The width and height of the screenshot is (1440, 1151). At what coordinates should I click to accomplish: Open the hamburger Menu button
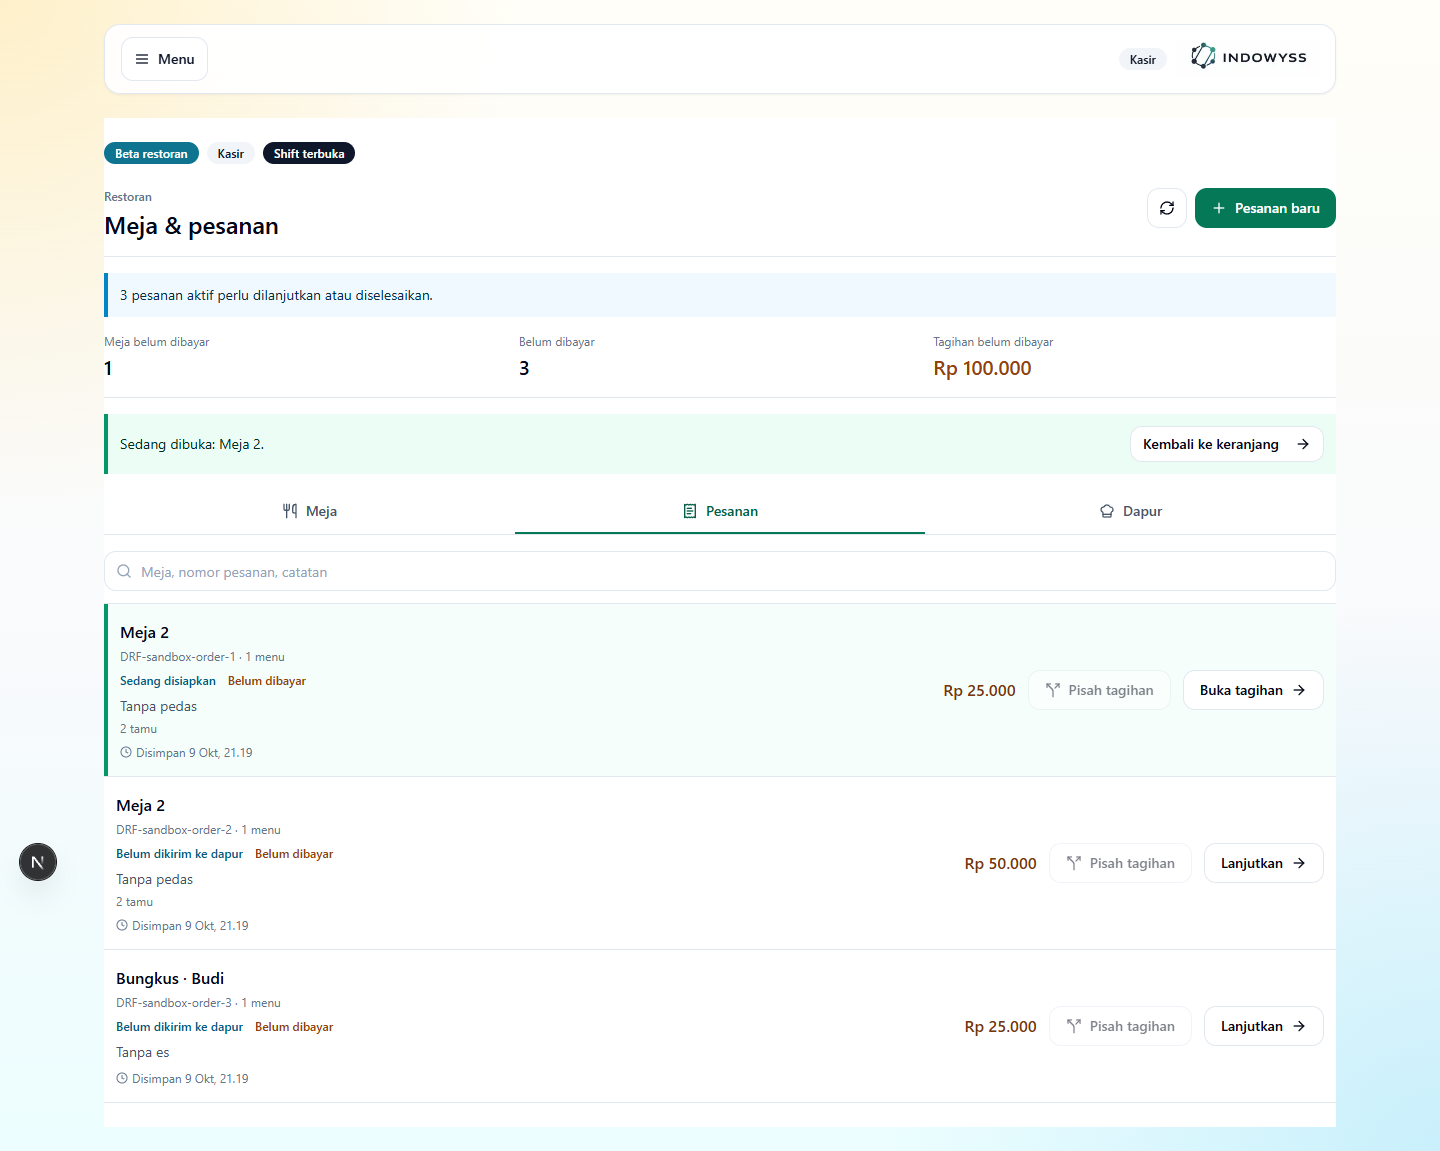point(164,59)
